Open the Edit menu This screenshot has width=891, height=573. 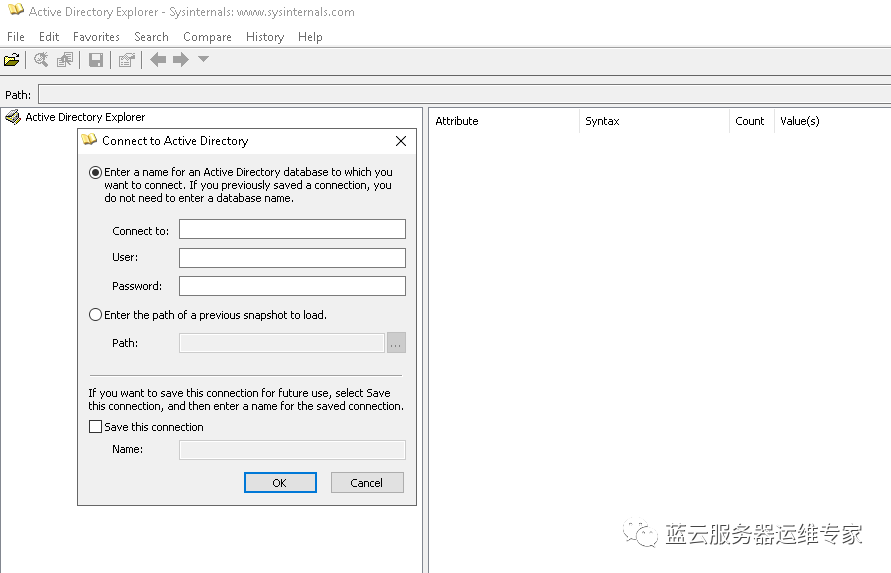49,37
